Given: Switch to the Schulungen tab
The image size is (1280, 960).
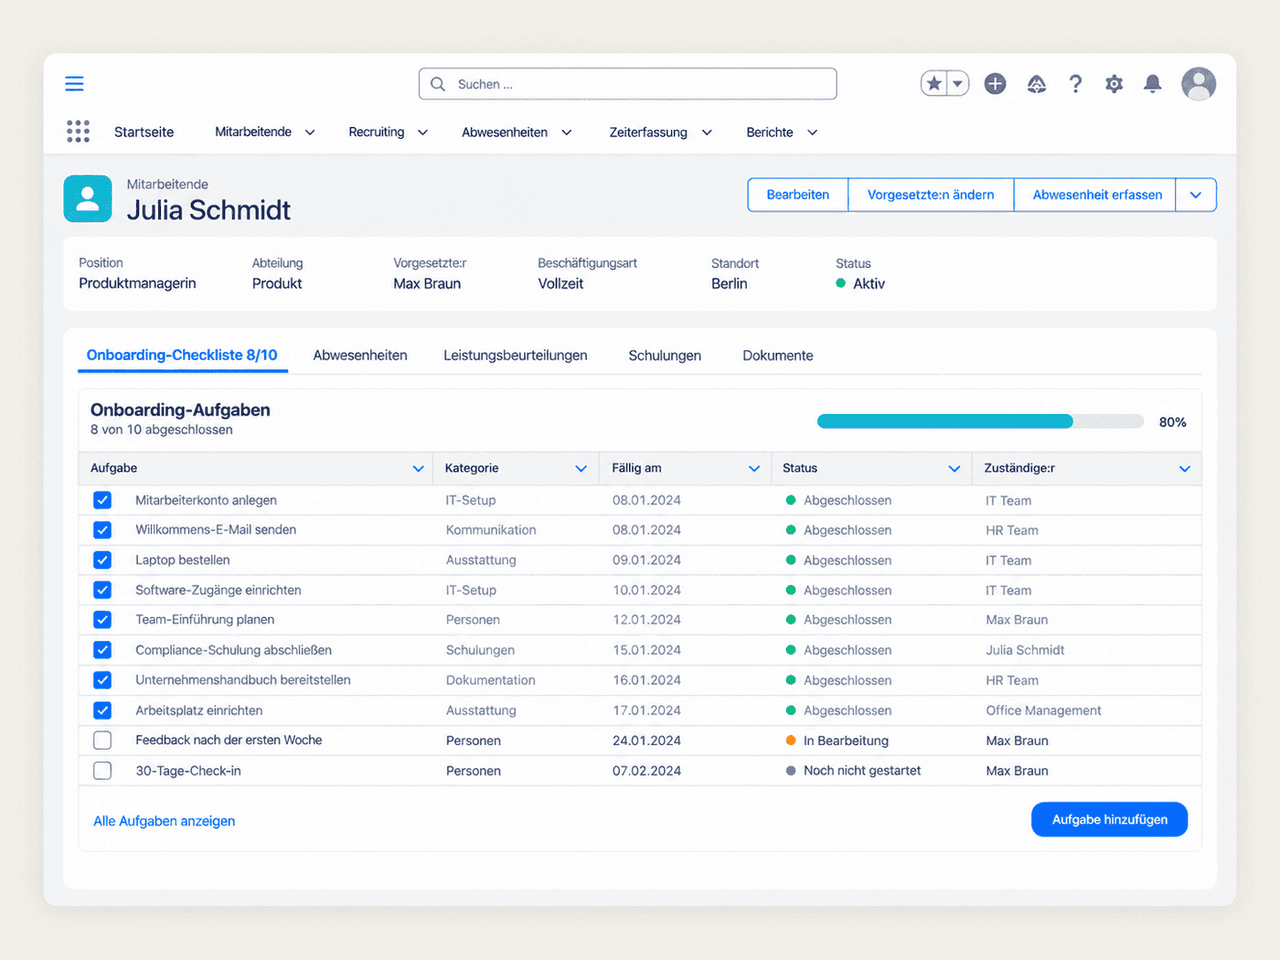Looking at the screenshot, I should (665, 355).
